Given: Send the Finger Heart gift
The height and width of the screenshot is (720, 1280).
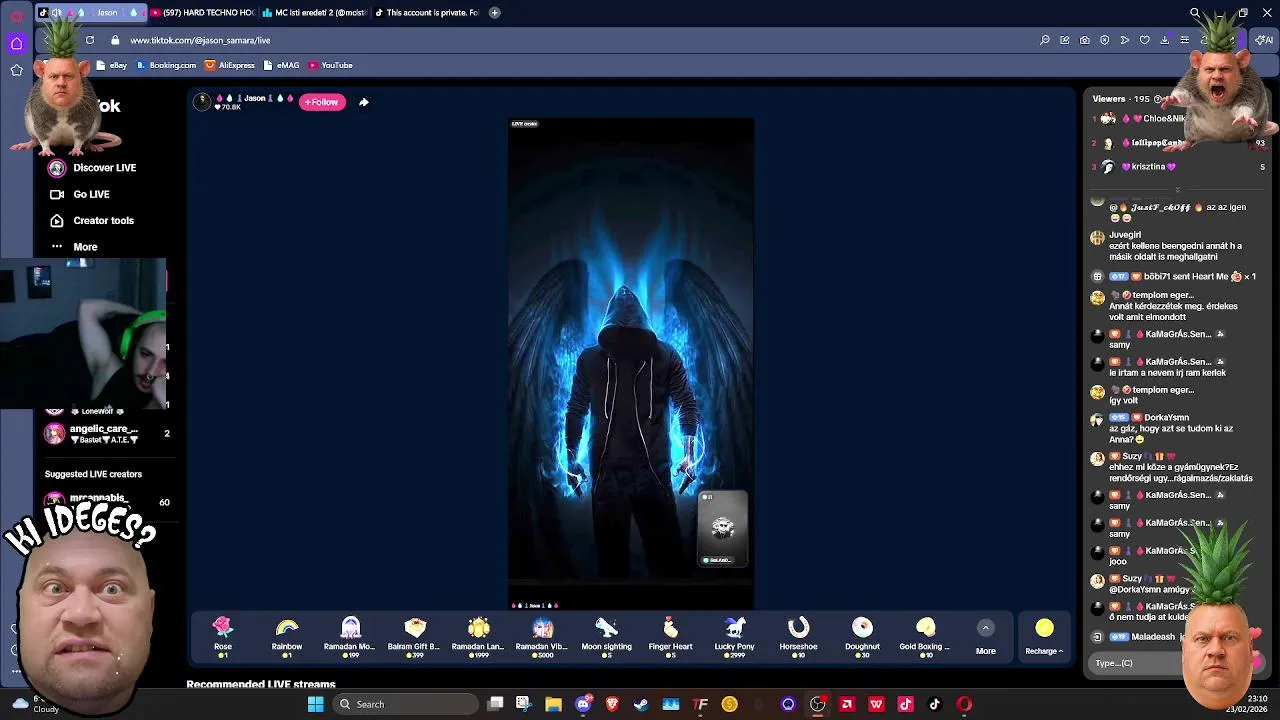Looking at the screenshot, I should (x=670, y=636).
